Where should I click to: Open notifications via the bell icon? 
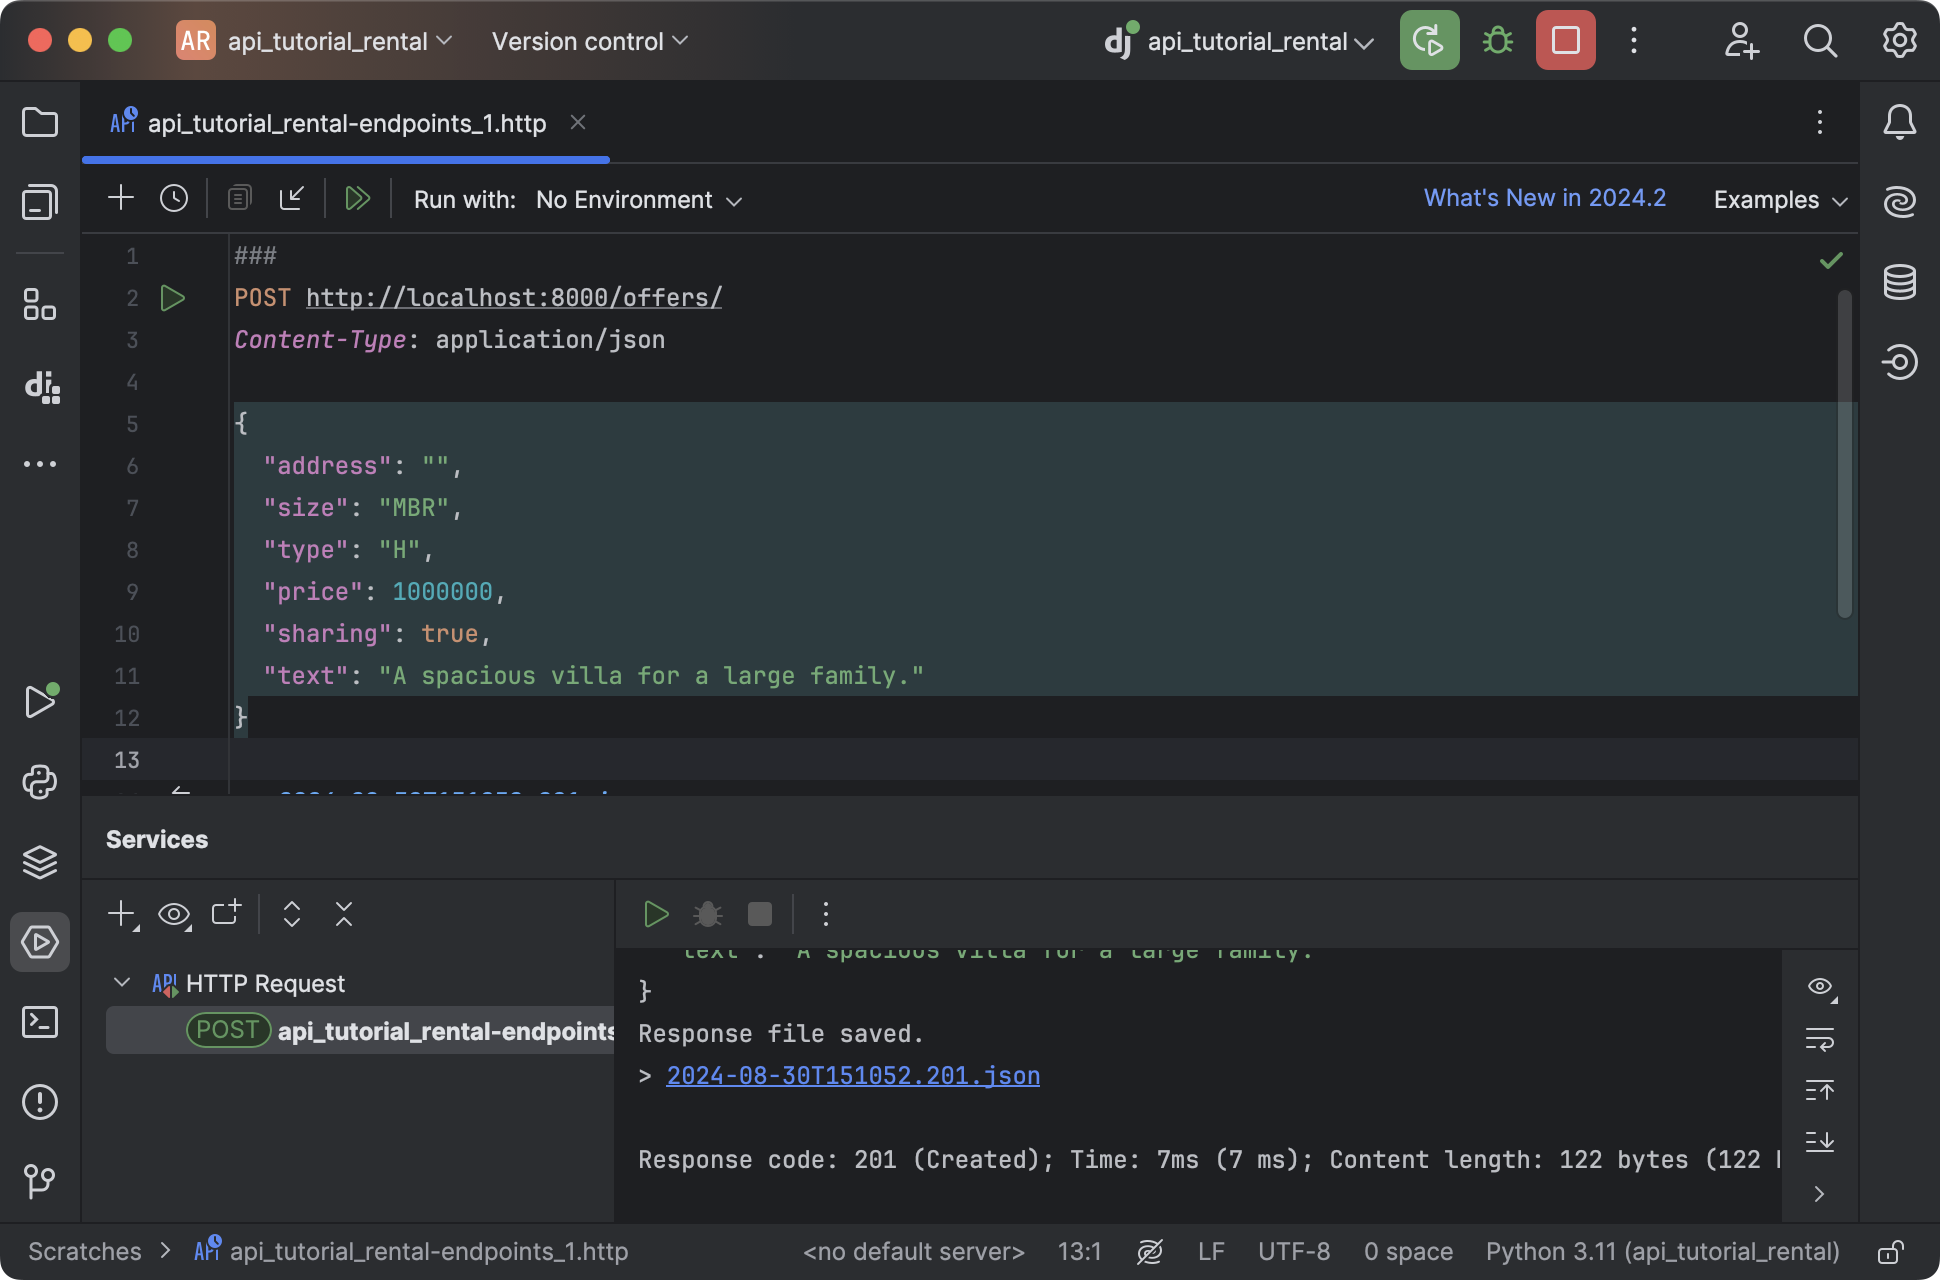[1900, 122]
